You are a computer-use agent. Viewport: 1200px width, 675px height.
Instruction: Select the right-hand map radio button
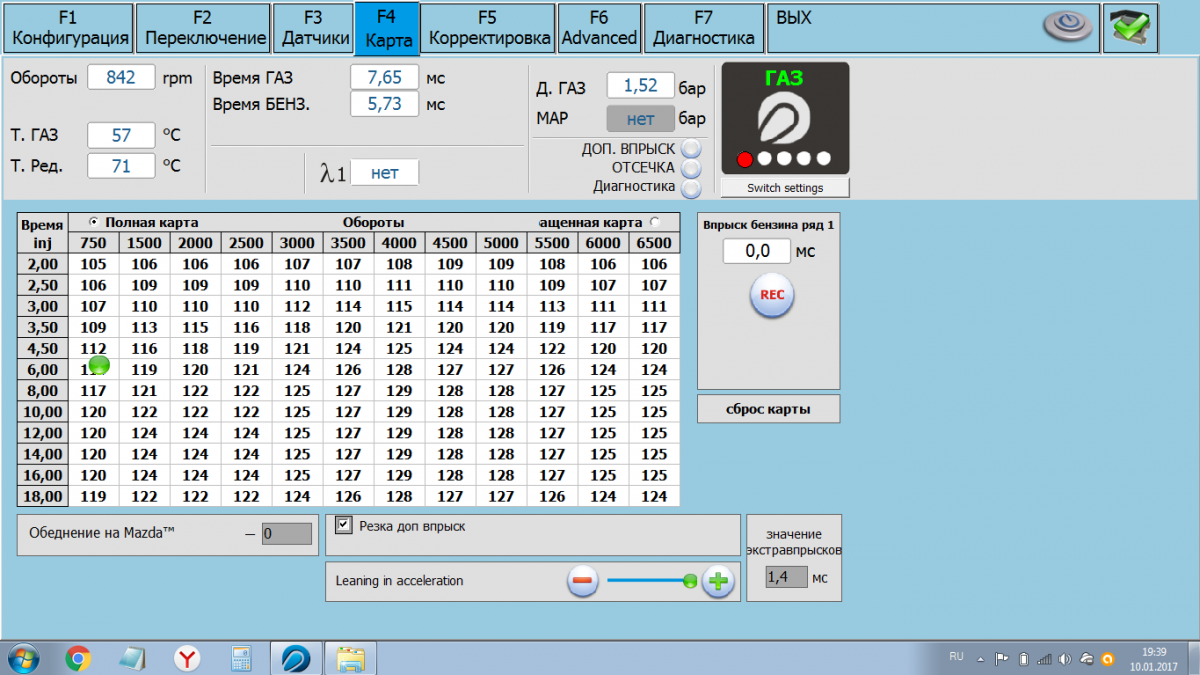tap(655, 222)
